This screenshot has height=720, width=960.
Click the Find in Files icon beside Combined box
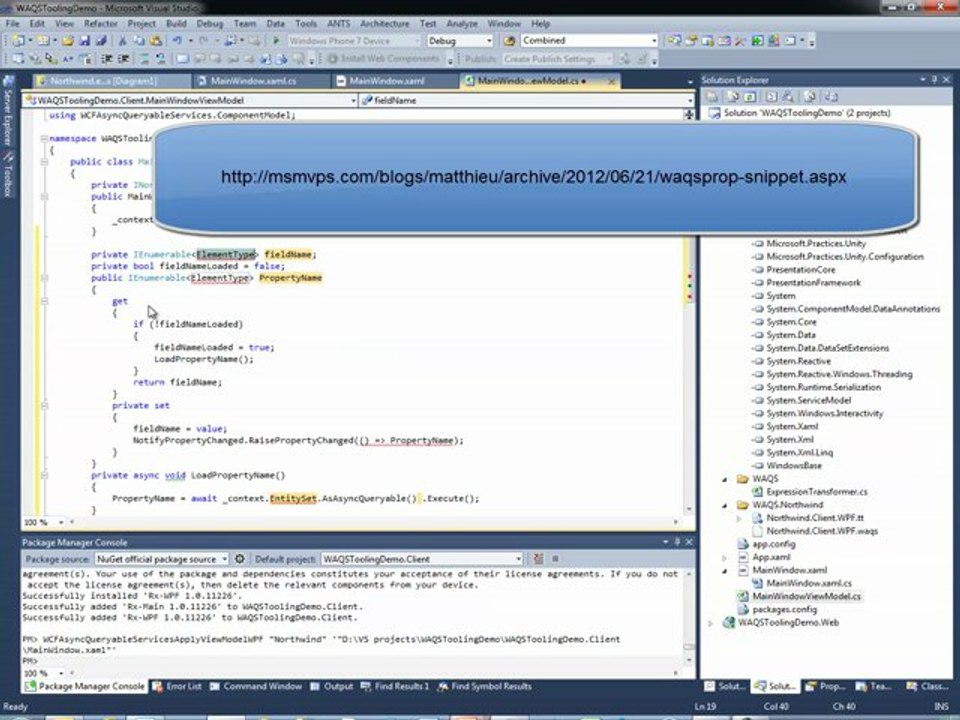[509, 41]
